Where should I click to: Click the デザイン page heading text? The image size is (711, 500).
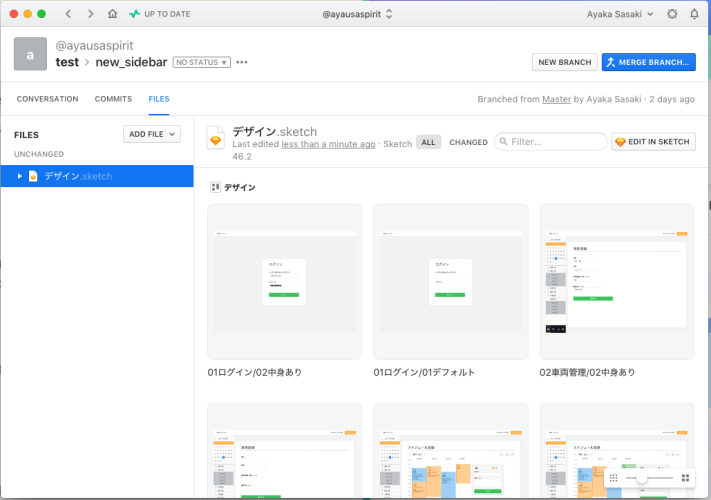point(239,188)
